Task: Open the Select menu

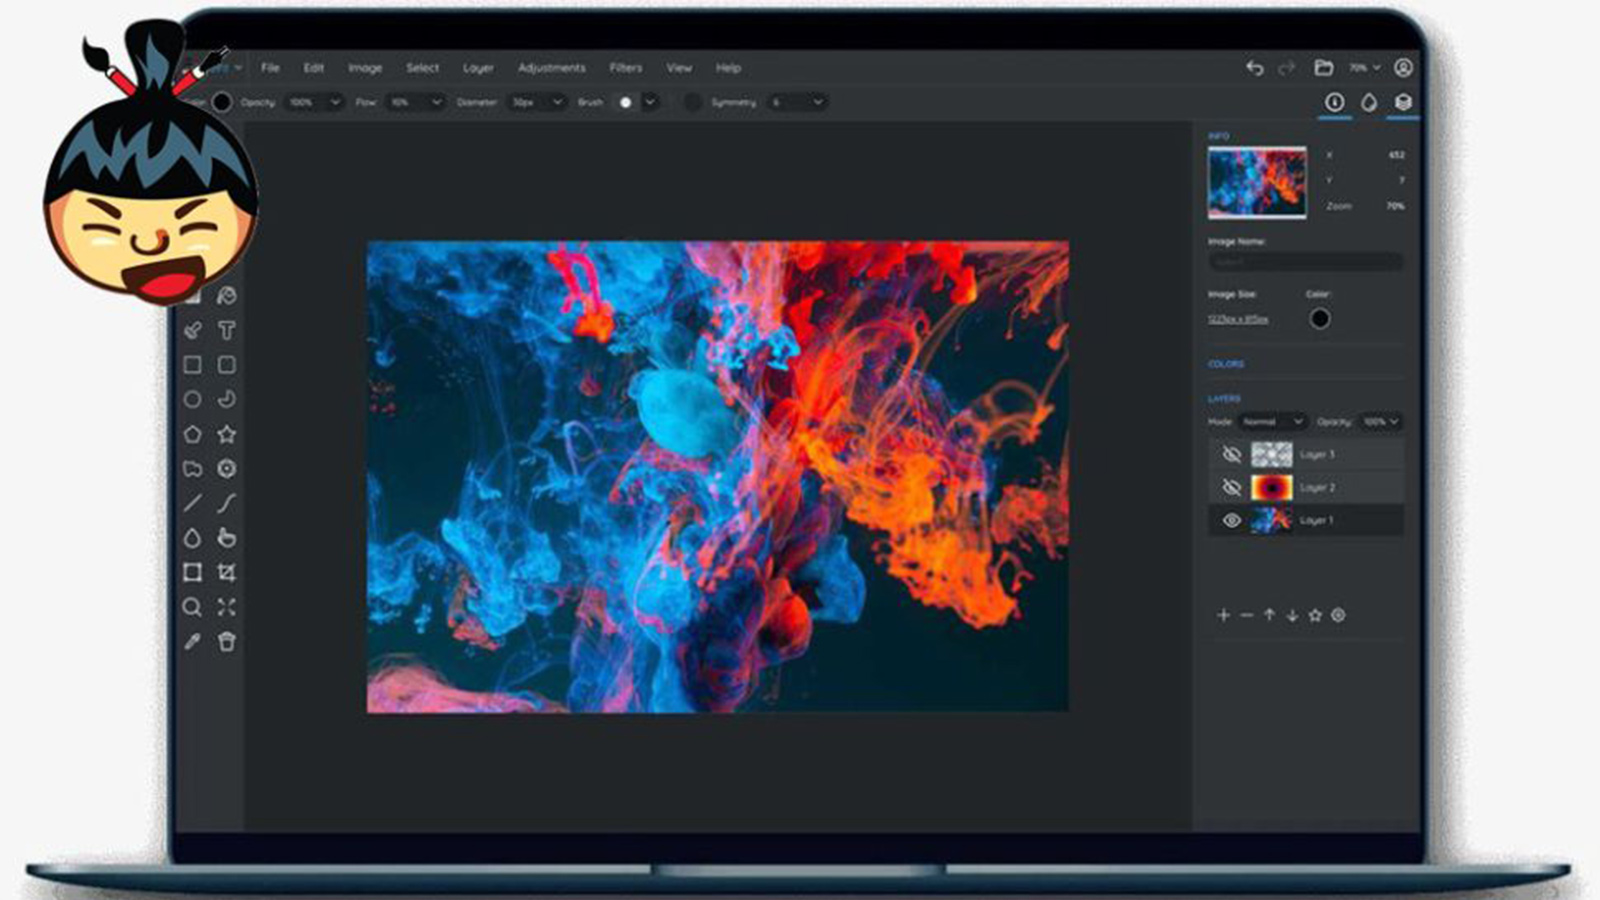Action: pyautogui.click(x=422, y=68)
